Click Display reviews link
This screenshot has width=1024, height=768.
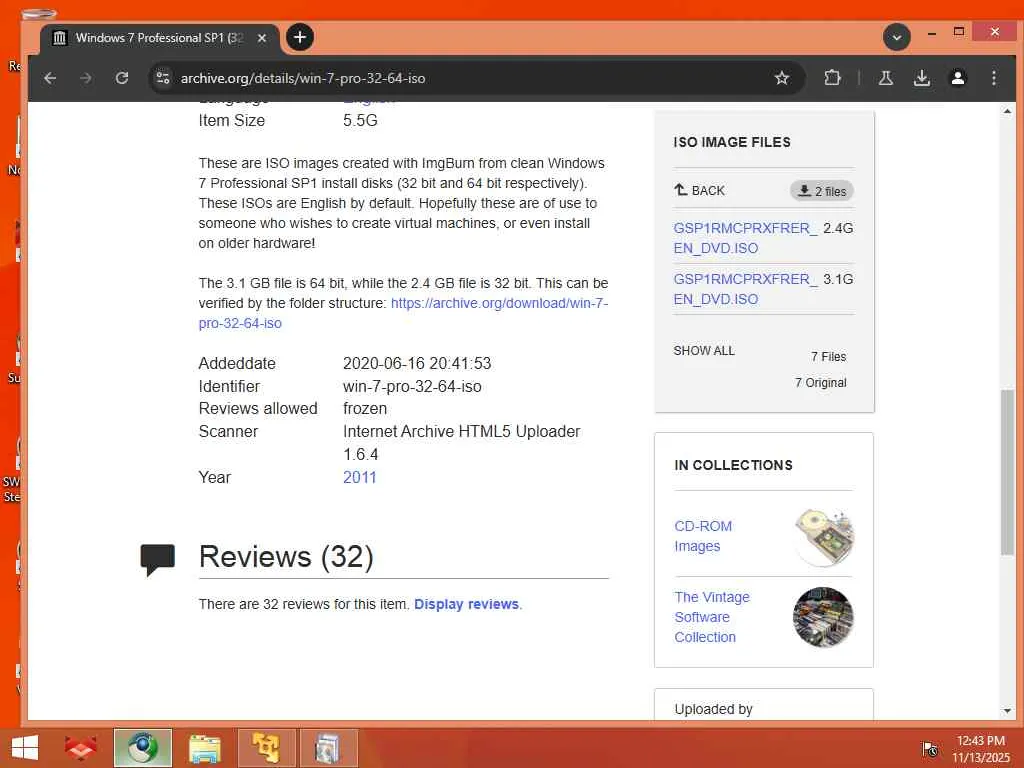click(x=466, y=604)
